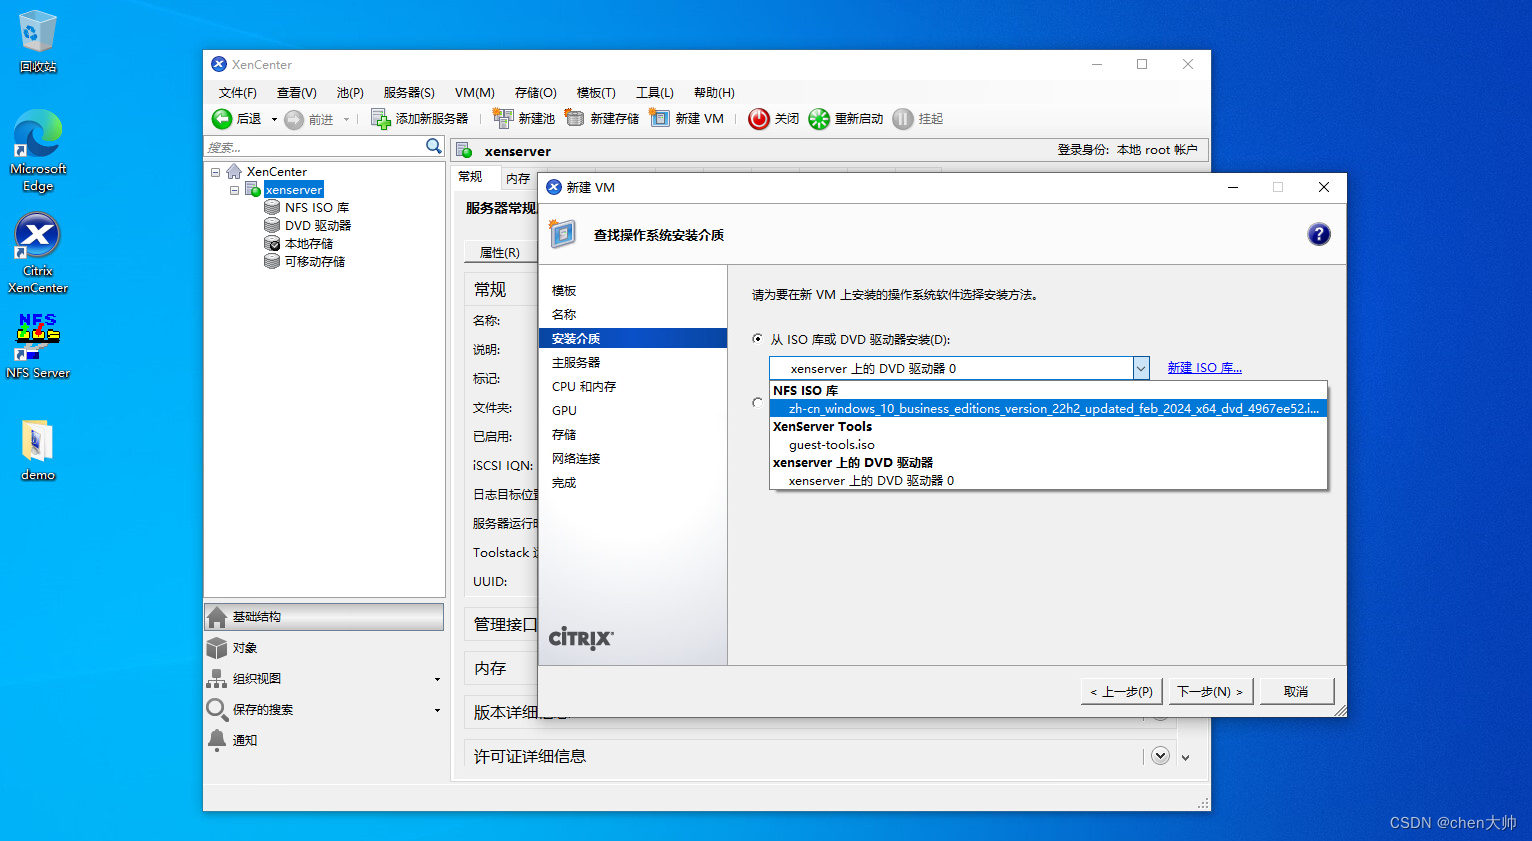Select the Infrastructure (基础结构) view

tap(324, 617)
